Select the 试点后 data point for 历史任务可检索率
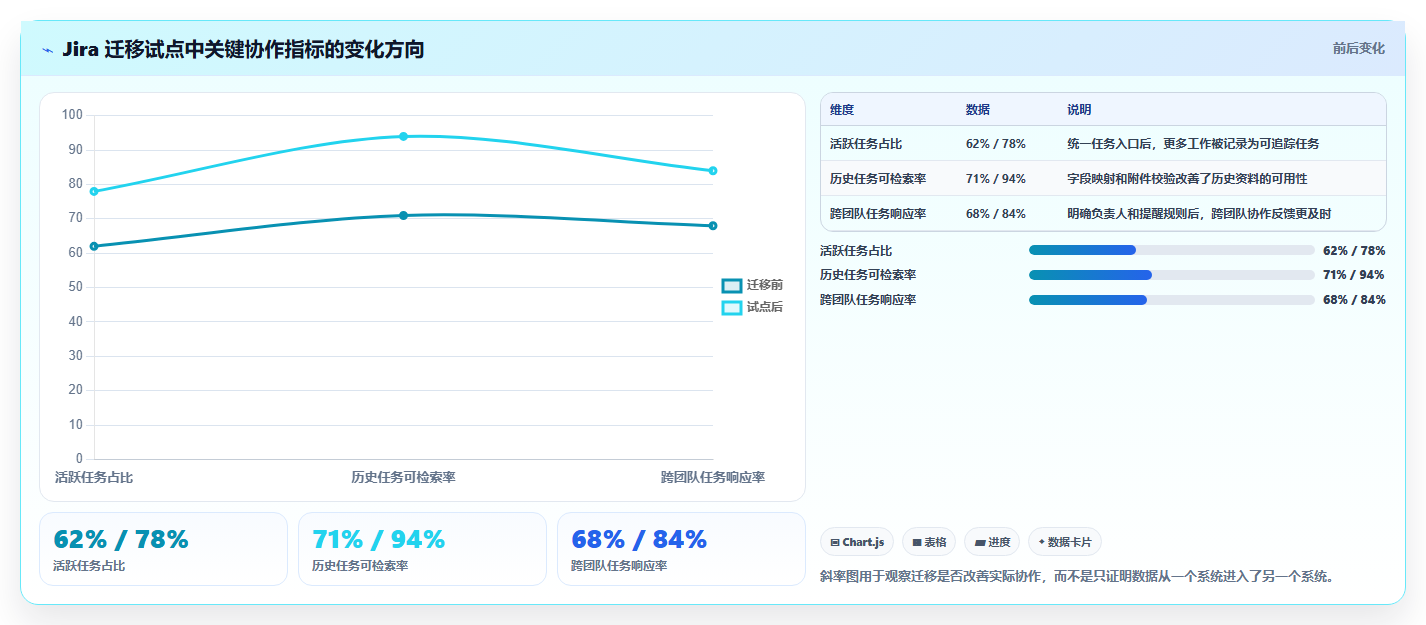 pyautogui.click(x=403, y=136)
